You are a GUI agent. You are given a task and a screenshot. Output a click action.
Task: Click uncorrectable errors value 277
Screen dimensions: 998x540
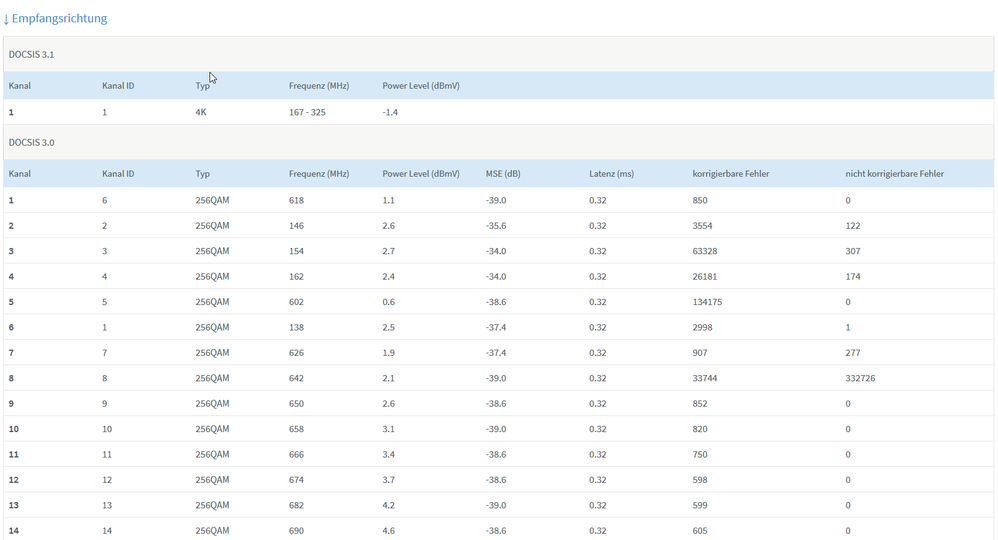pyautogui.click(x=853, y=353)
